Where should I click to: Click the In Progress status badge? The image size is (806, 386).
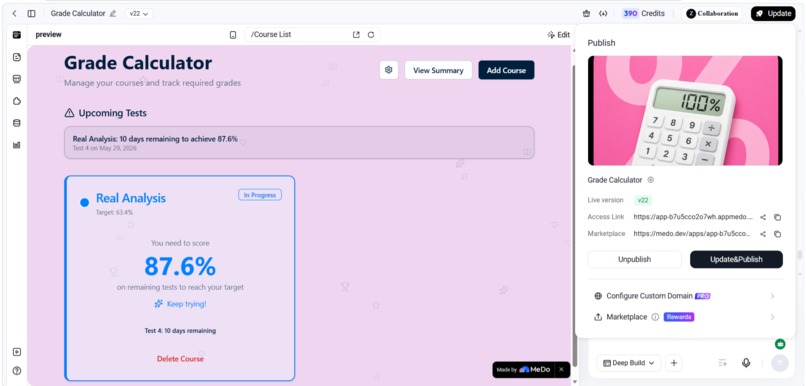[260, 195]
